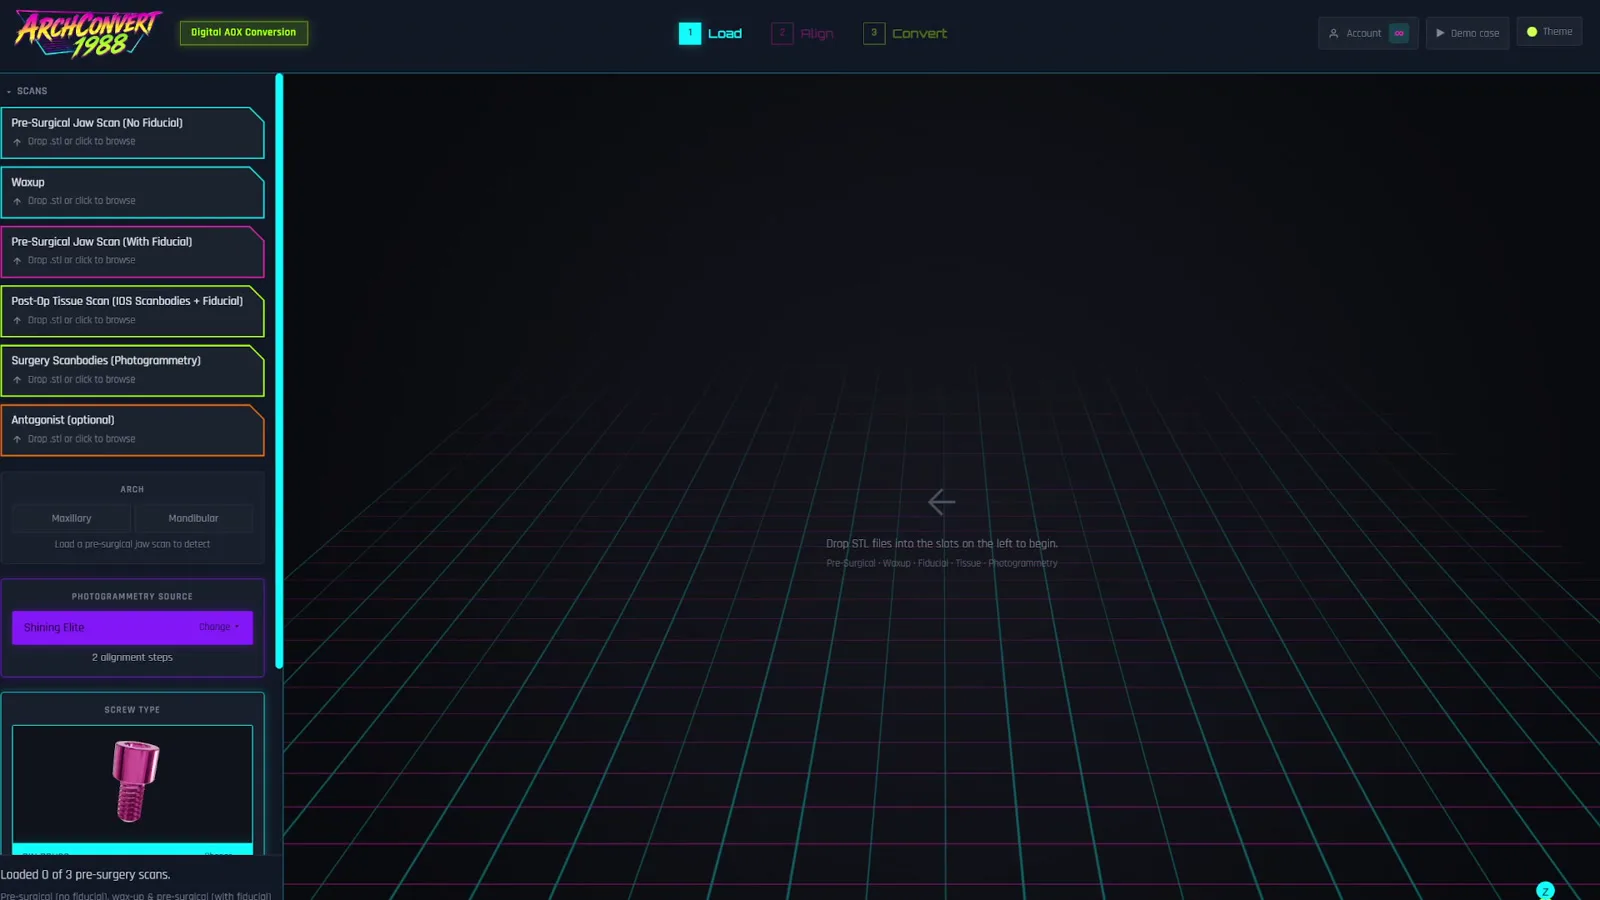Click the "2 alignment steps" text

pyautogui.click(x=132, y=658)
